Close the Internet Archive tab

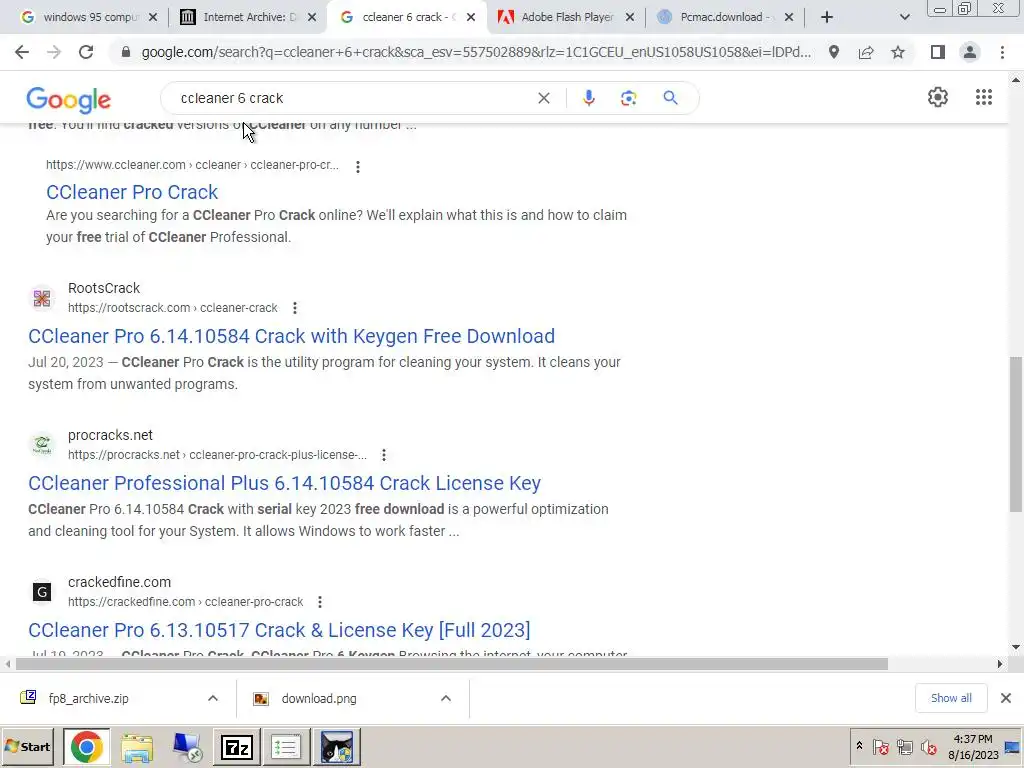tap(312, 18)
